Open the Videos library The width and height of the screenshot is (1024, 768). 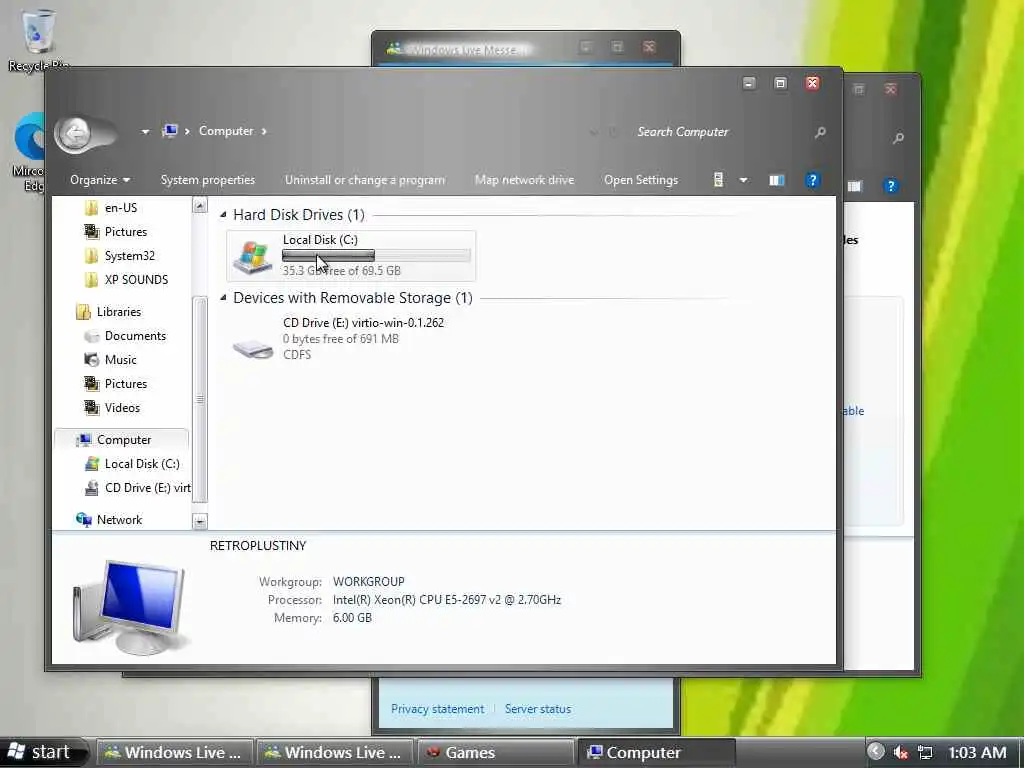[121, 408]
